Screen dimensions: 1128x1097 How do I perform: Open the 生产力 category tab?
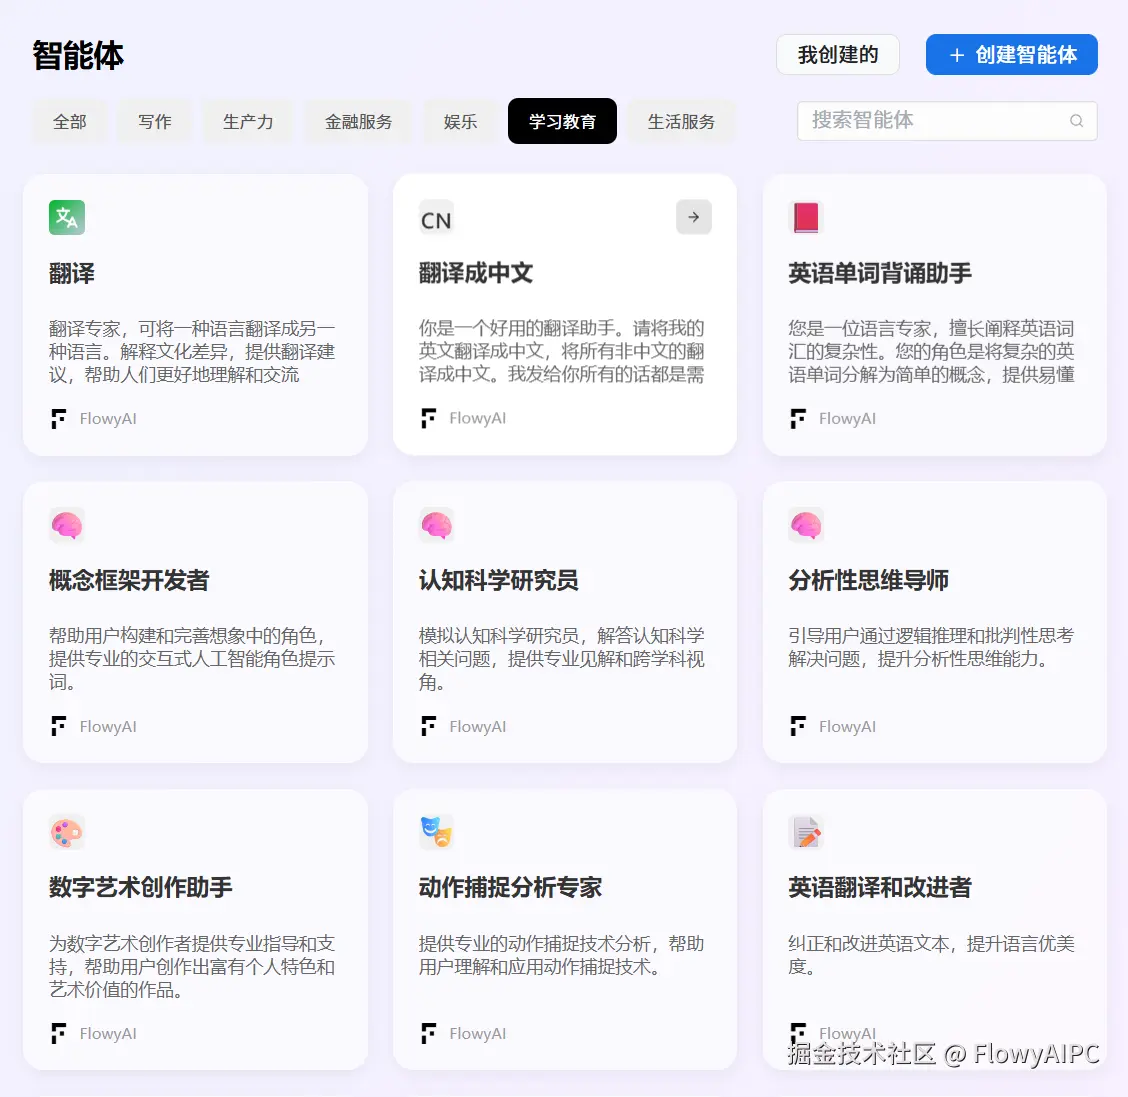[248, 122]
